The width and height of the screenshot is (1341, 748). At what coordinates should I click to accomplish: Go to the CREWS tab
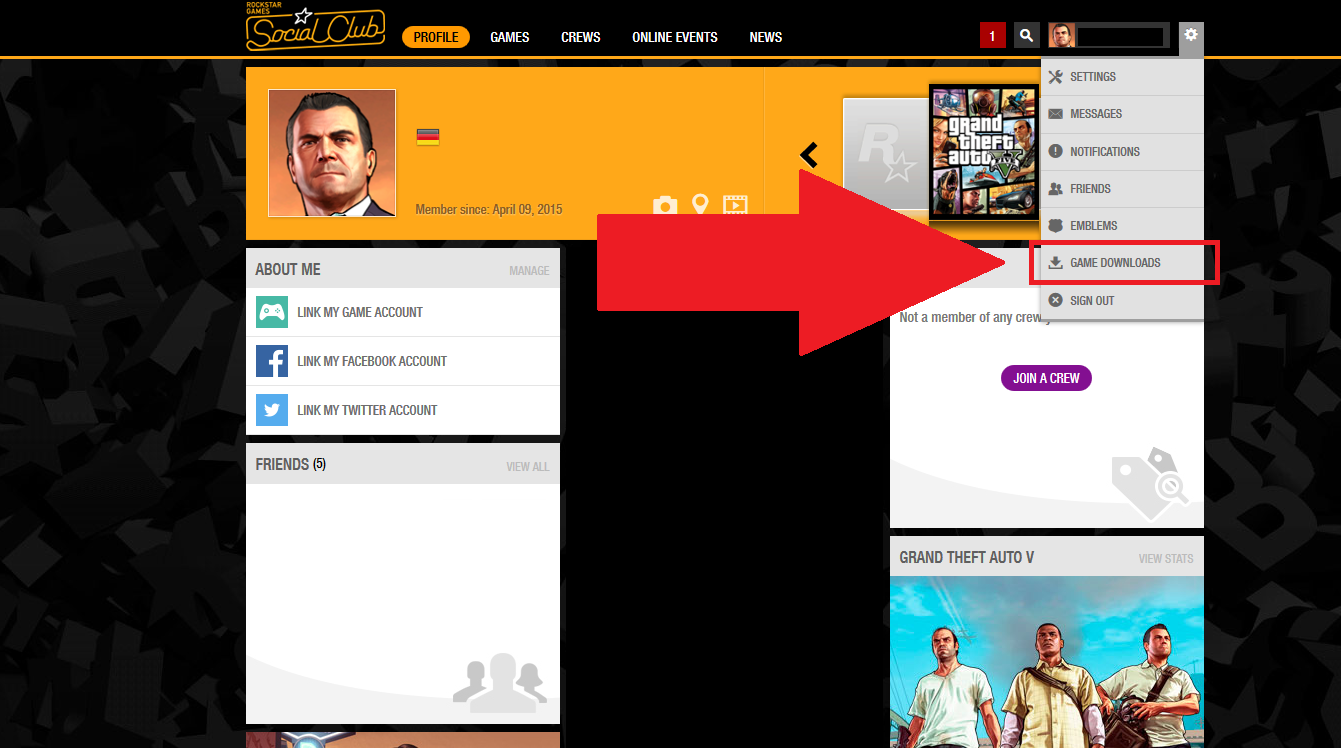click(x=581, y=37)
